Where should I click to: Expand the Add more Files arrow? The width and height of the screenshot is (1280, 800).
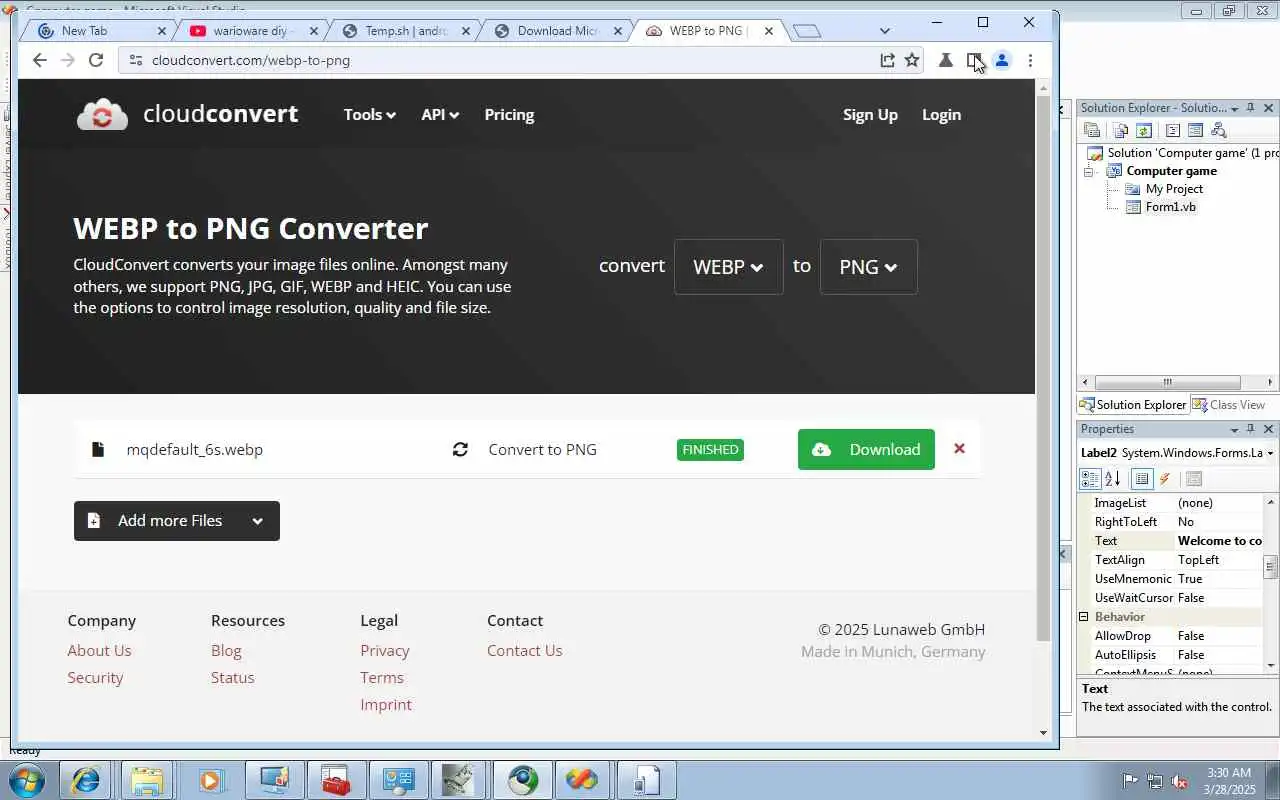(257, 521)
